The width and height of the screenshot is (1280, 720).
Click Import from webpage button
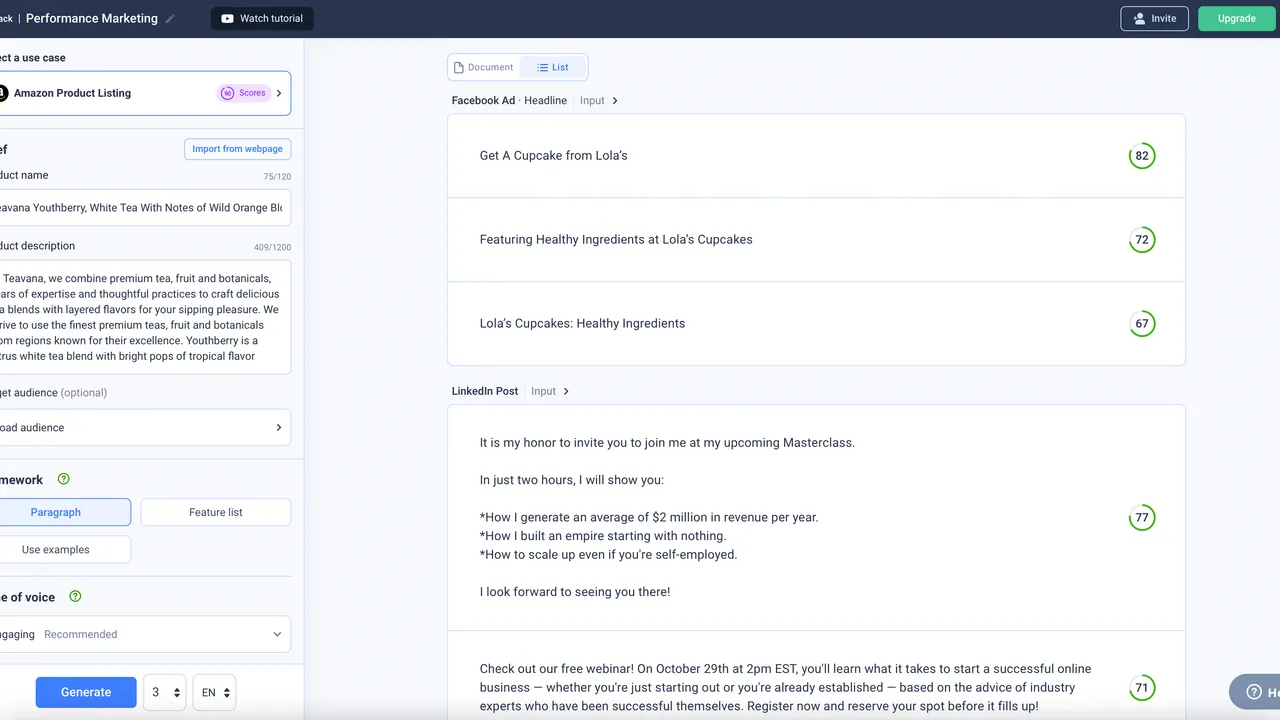(x=238, y=149)
